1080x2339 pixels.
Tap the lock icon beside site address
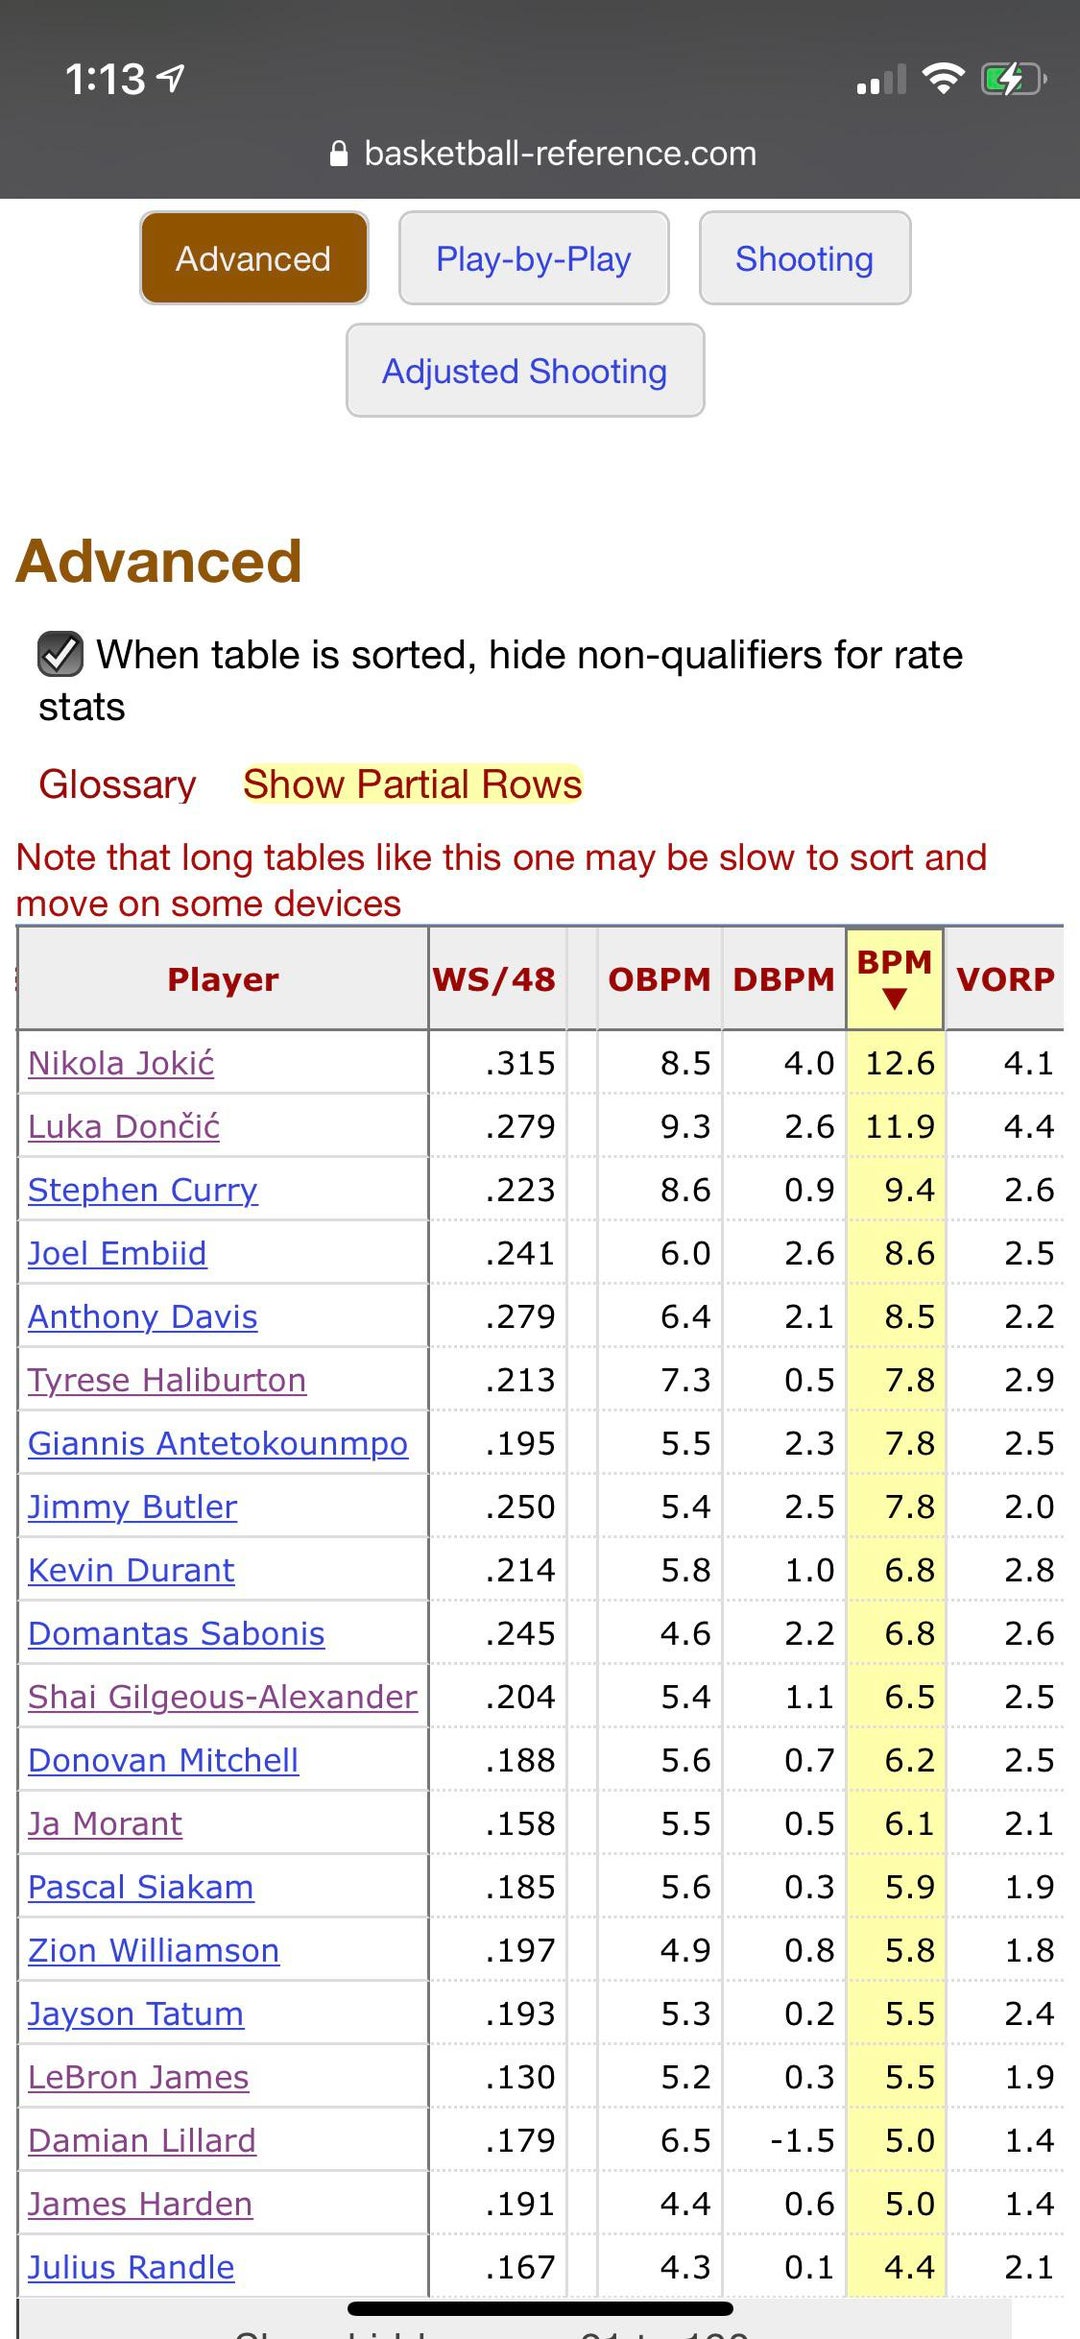click(339, 154)
